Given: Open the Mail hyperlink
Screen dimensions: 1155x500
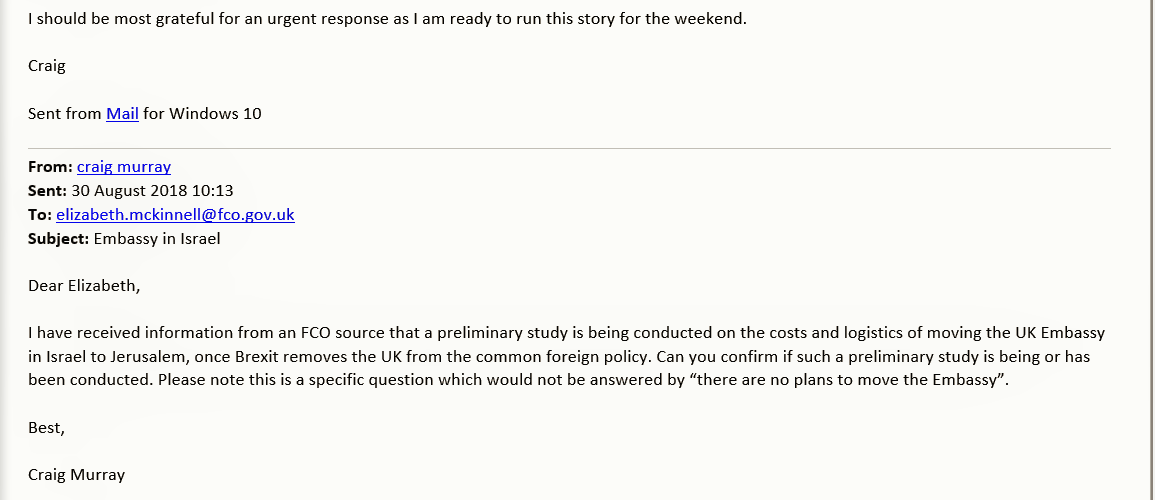Looking at the screenshot, I should [122, 114].
